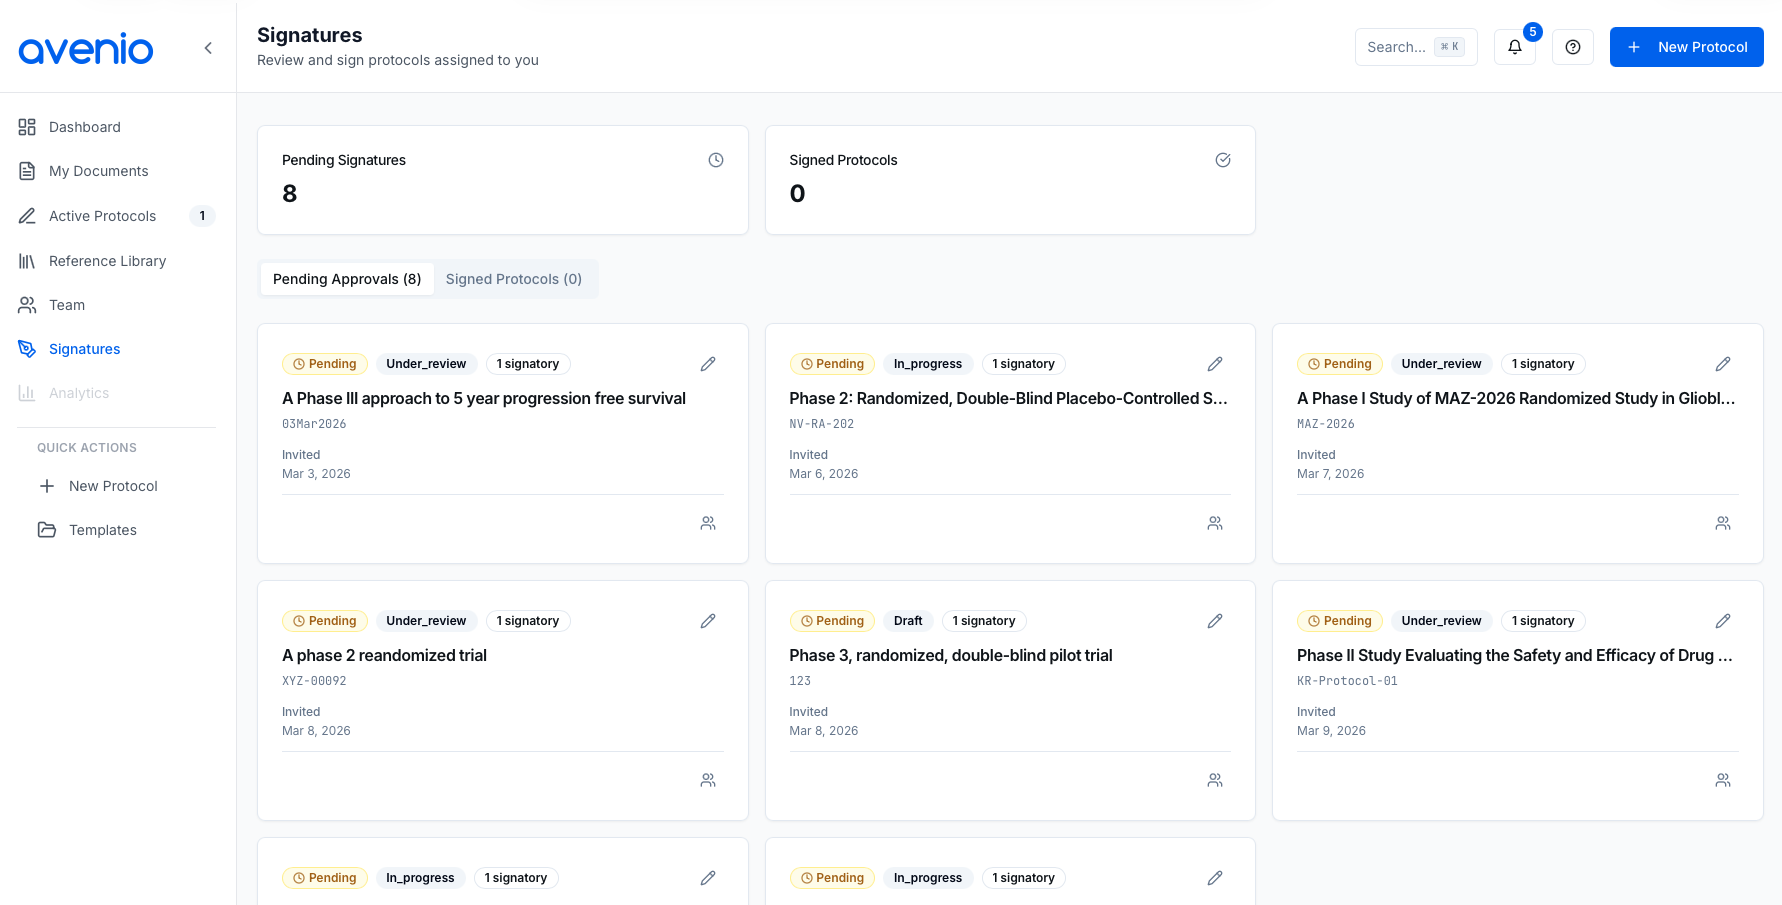Click the Active Protocols count badge
Screen dimensions: 1782x905
tap(202, 216)
